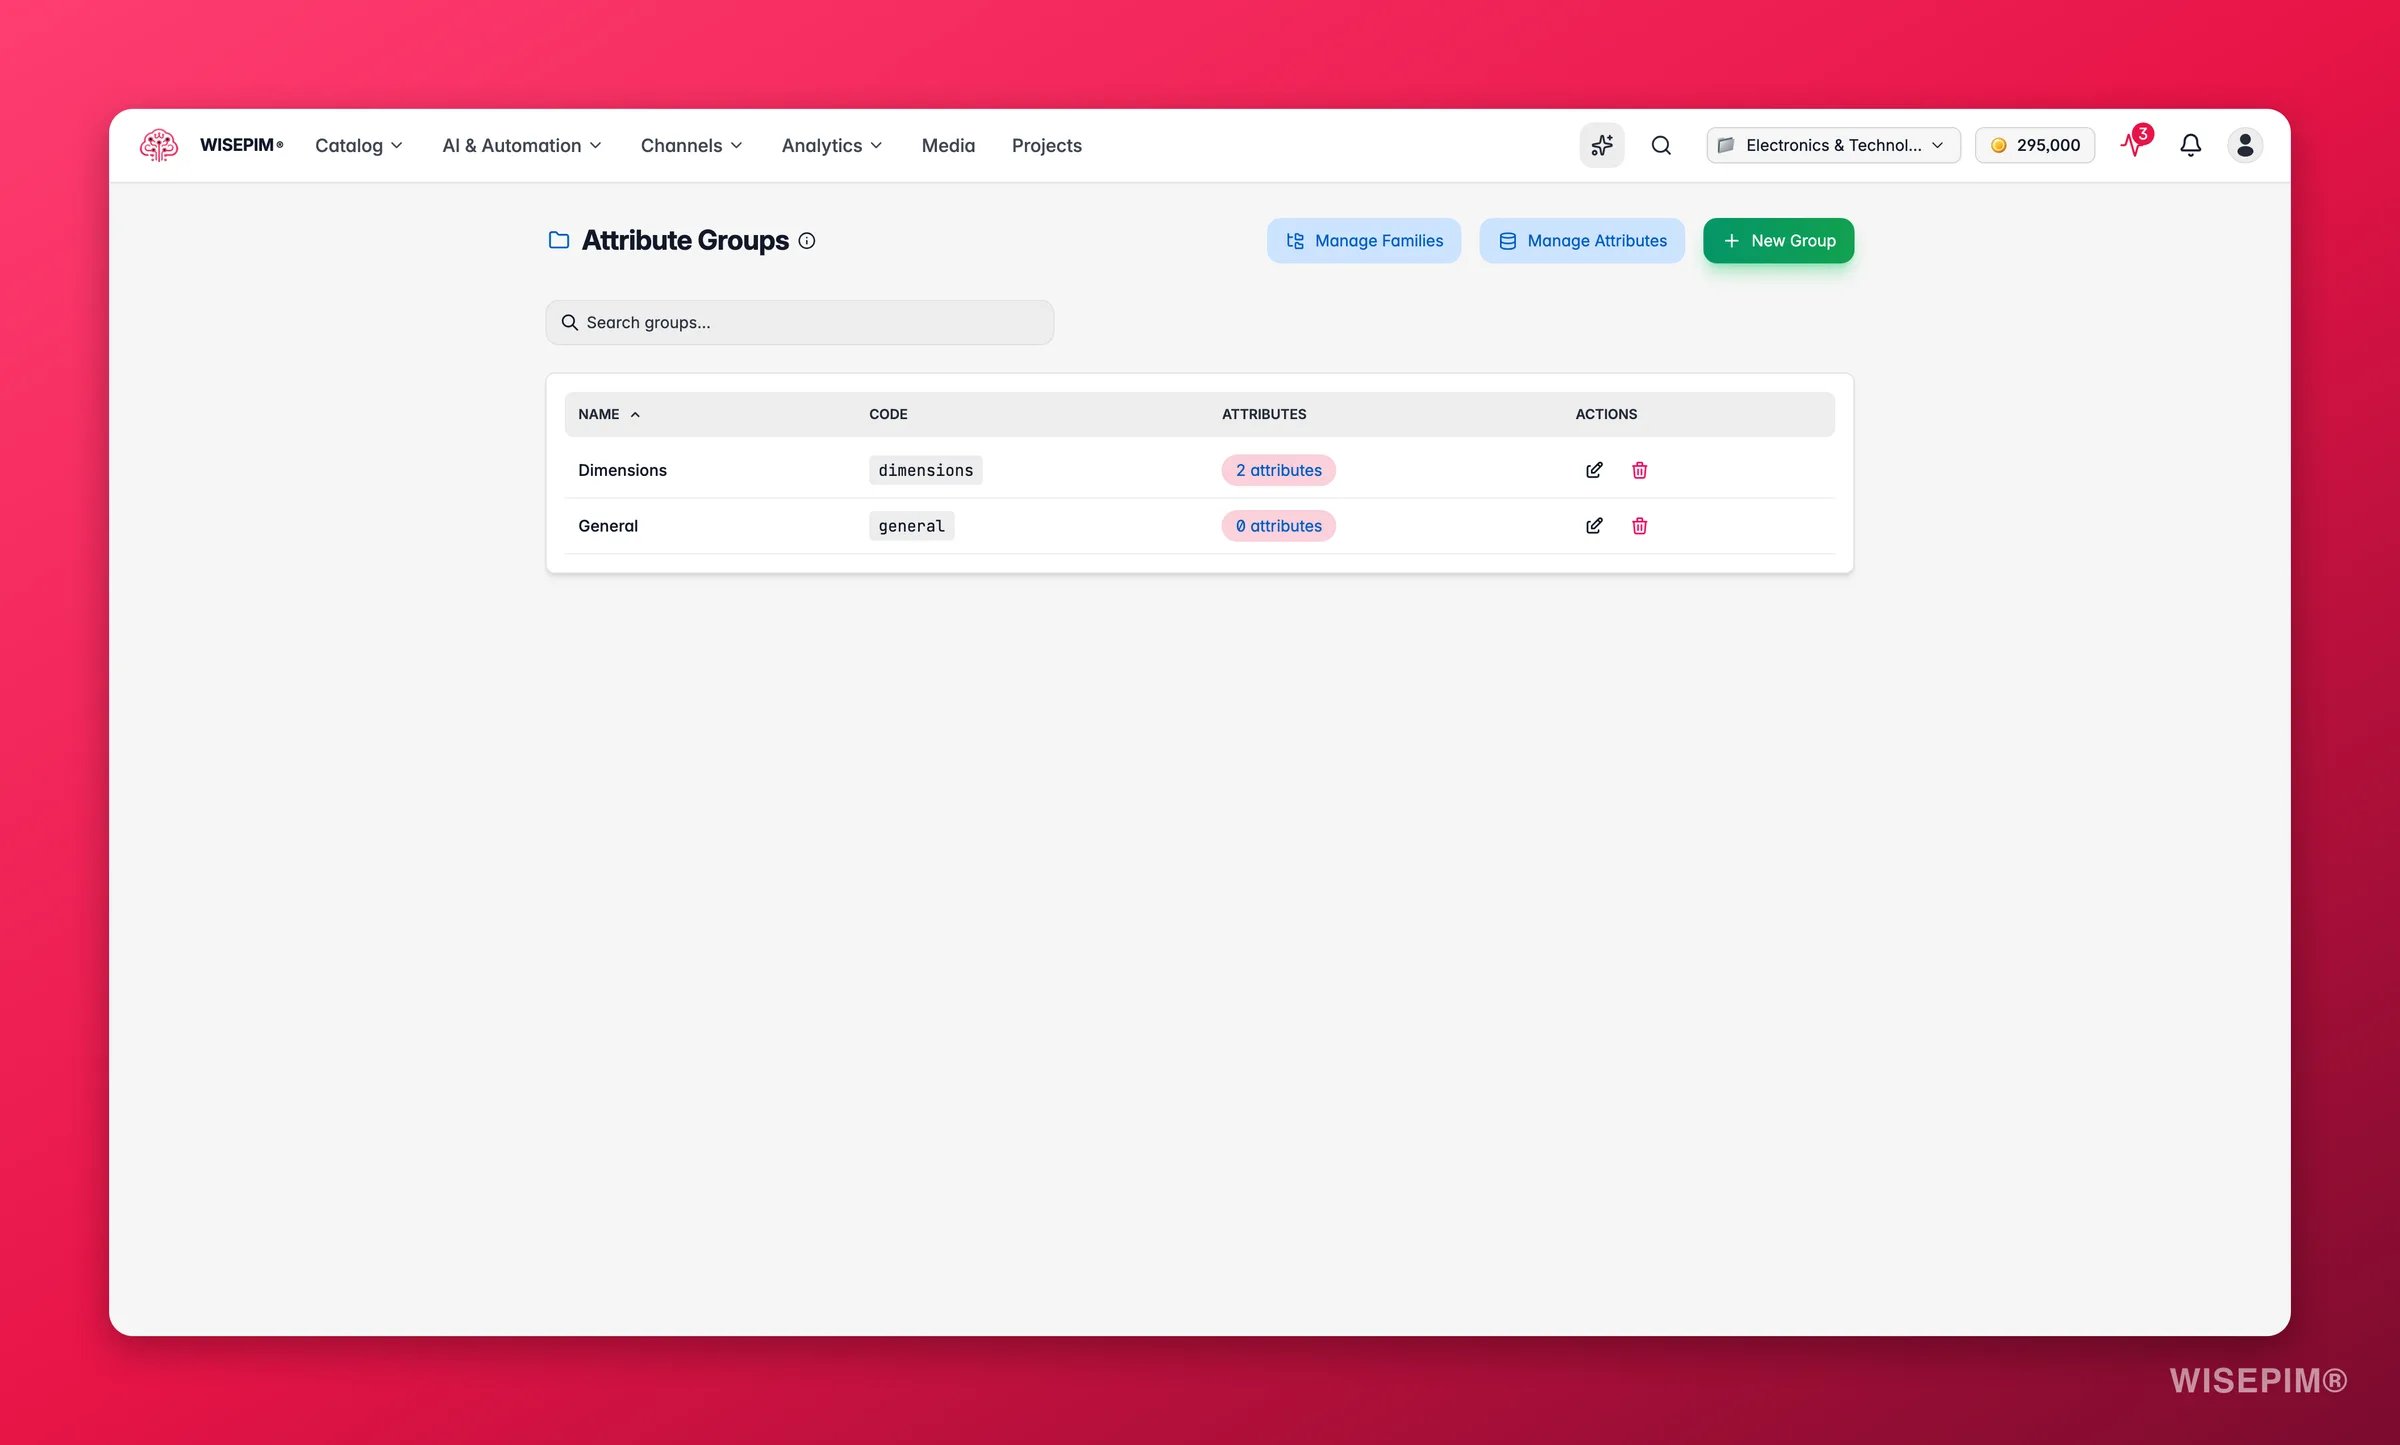Click the ACTIONS column header

coord(1606,414)
